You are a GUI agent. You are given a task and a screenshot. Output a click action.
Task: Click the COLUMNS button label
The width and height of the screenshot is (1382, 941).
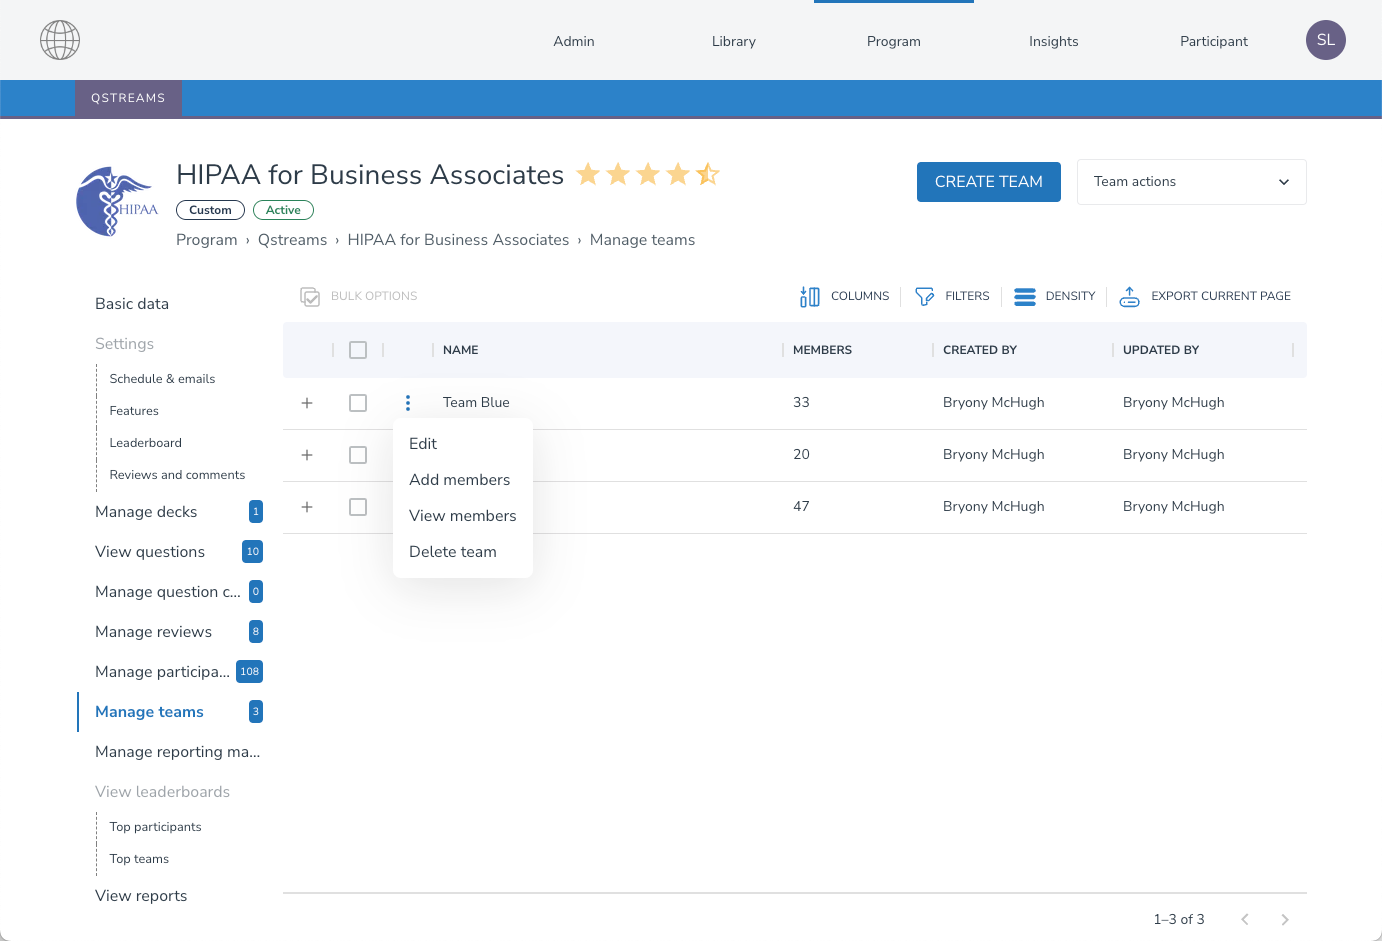coord(860,296)
